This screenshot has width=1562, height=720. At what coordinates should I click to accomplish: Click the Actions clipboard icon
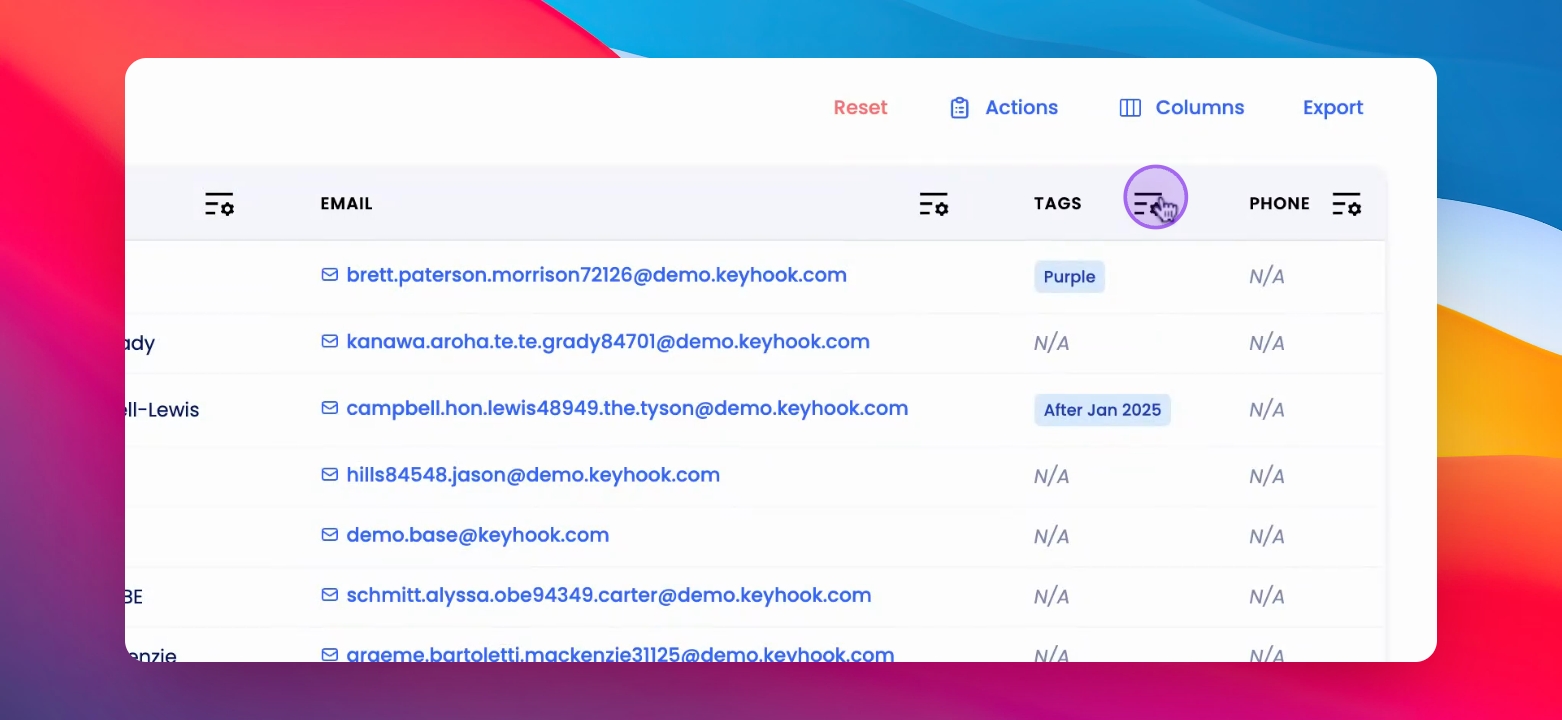[959, 108]
